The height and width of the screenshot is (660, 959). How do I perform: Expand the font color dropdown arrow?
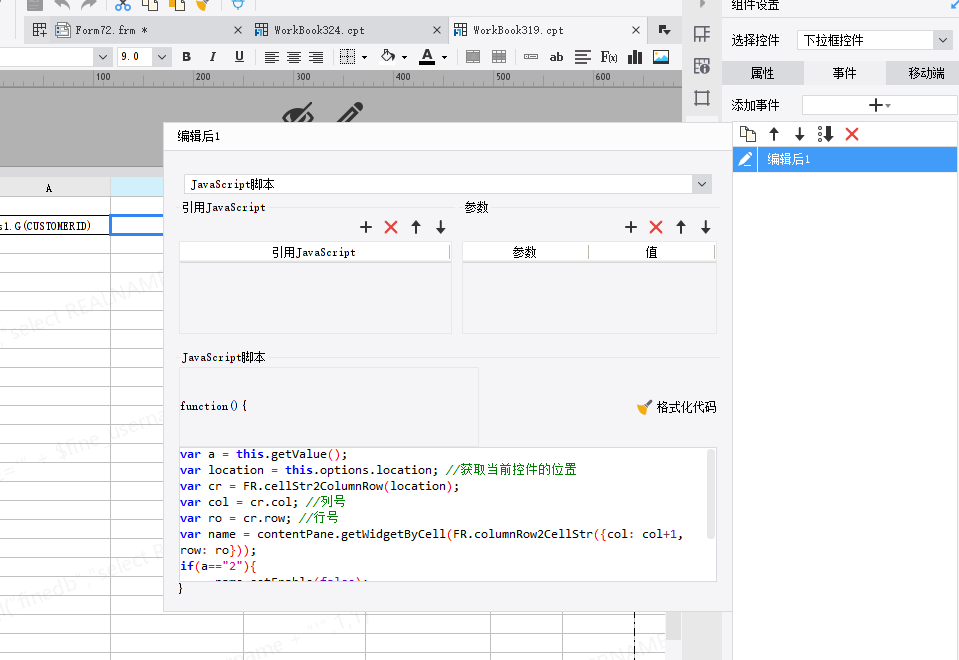(x=444, y=57)
